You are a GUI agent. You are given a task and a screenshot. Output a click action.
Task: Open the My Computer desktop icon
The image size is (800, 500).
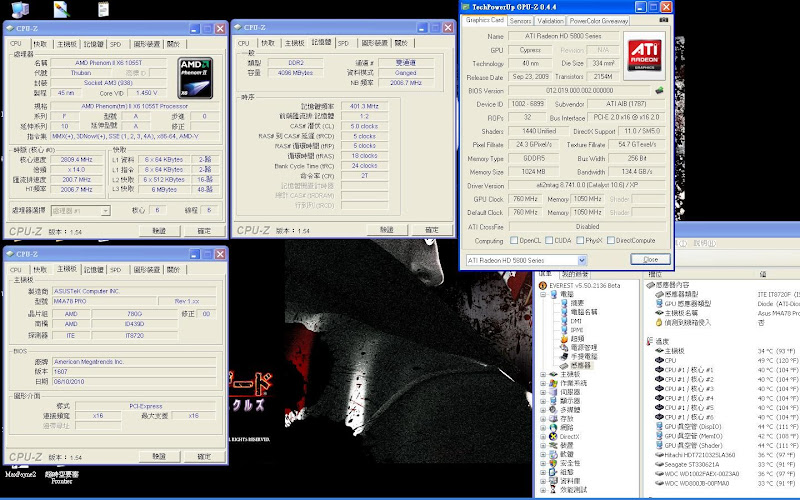(x=20, y=9)
